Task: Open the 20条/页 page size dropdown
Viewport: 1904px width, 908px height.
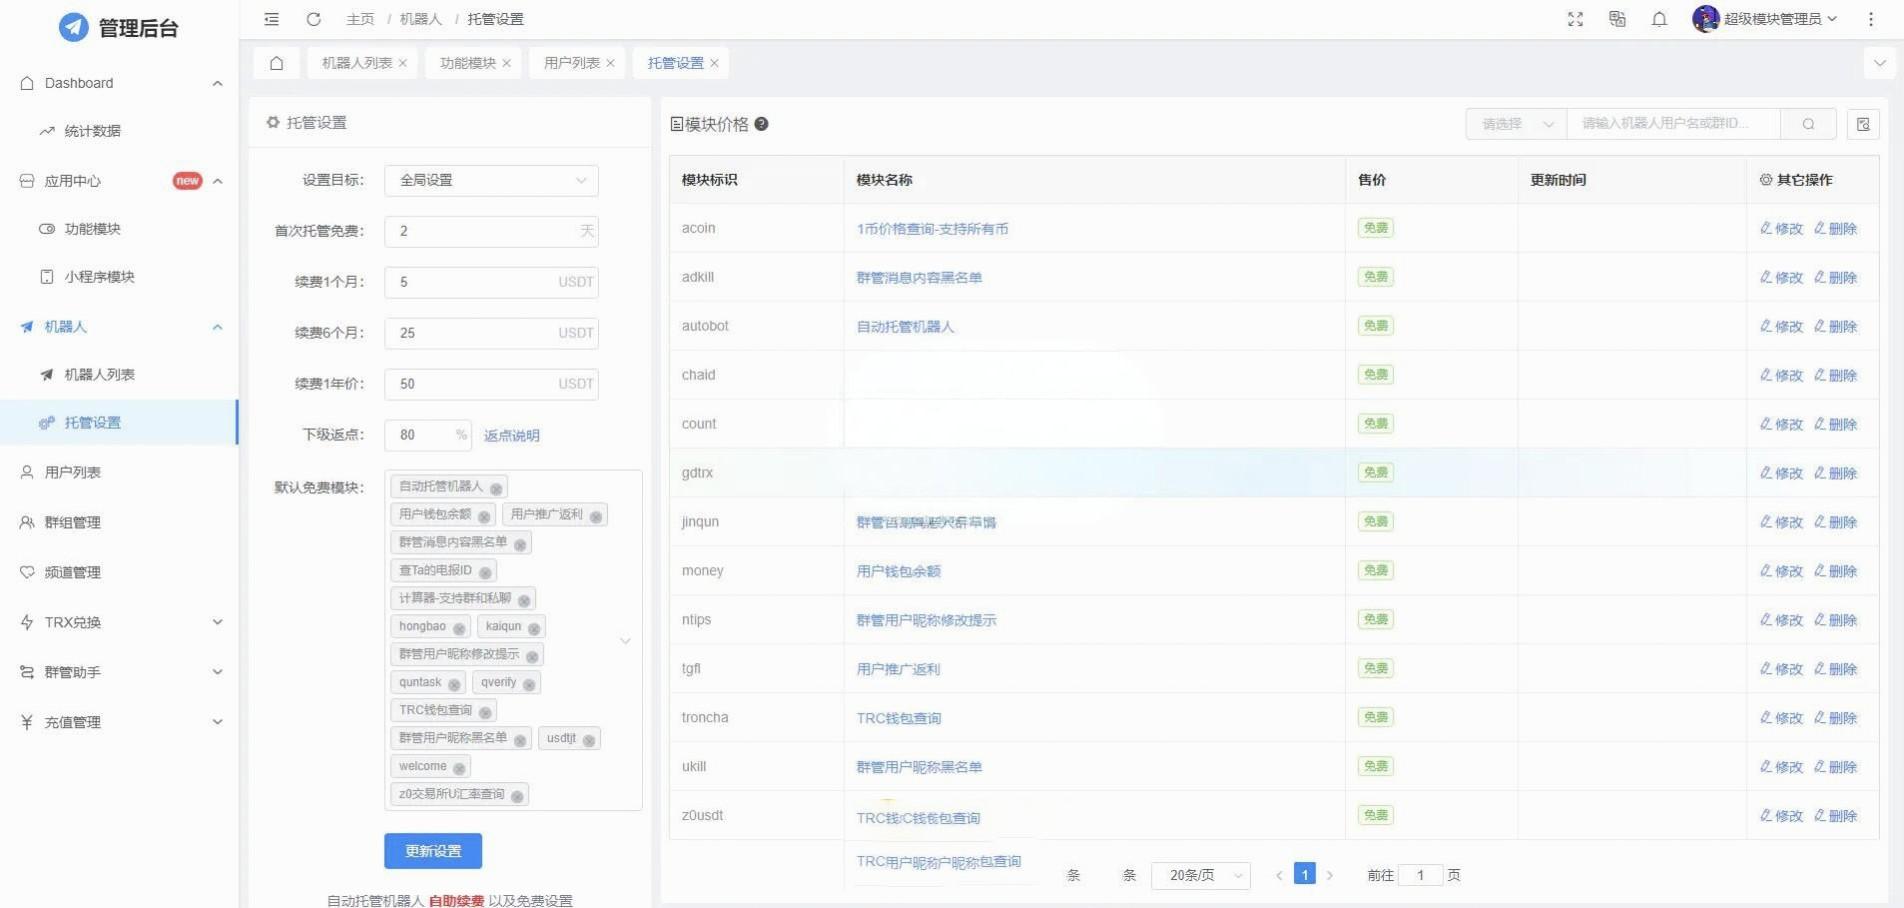Action: point(1201,875)
